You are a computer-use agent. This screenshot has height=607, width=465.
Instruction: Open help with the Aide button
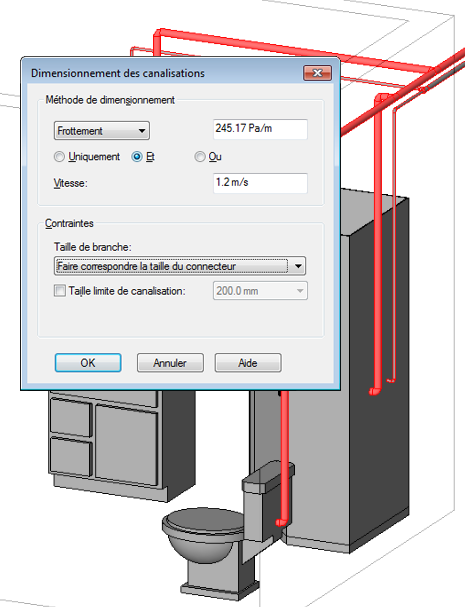pyautogui.click(x=248, y=363)
